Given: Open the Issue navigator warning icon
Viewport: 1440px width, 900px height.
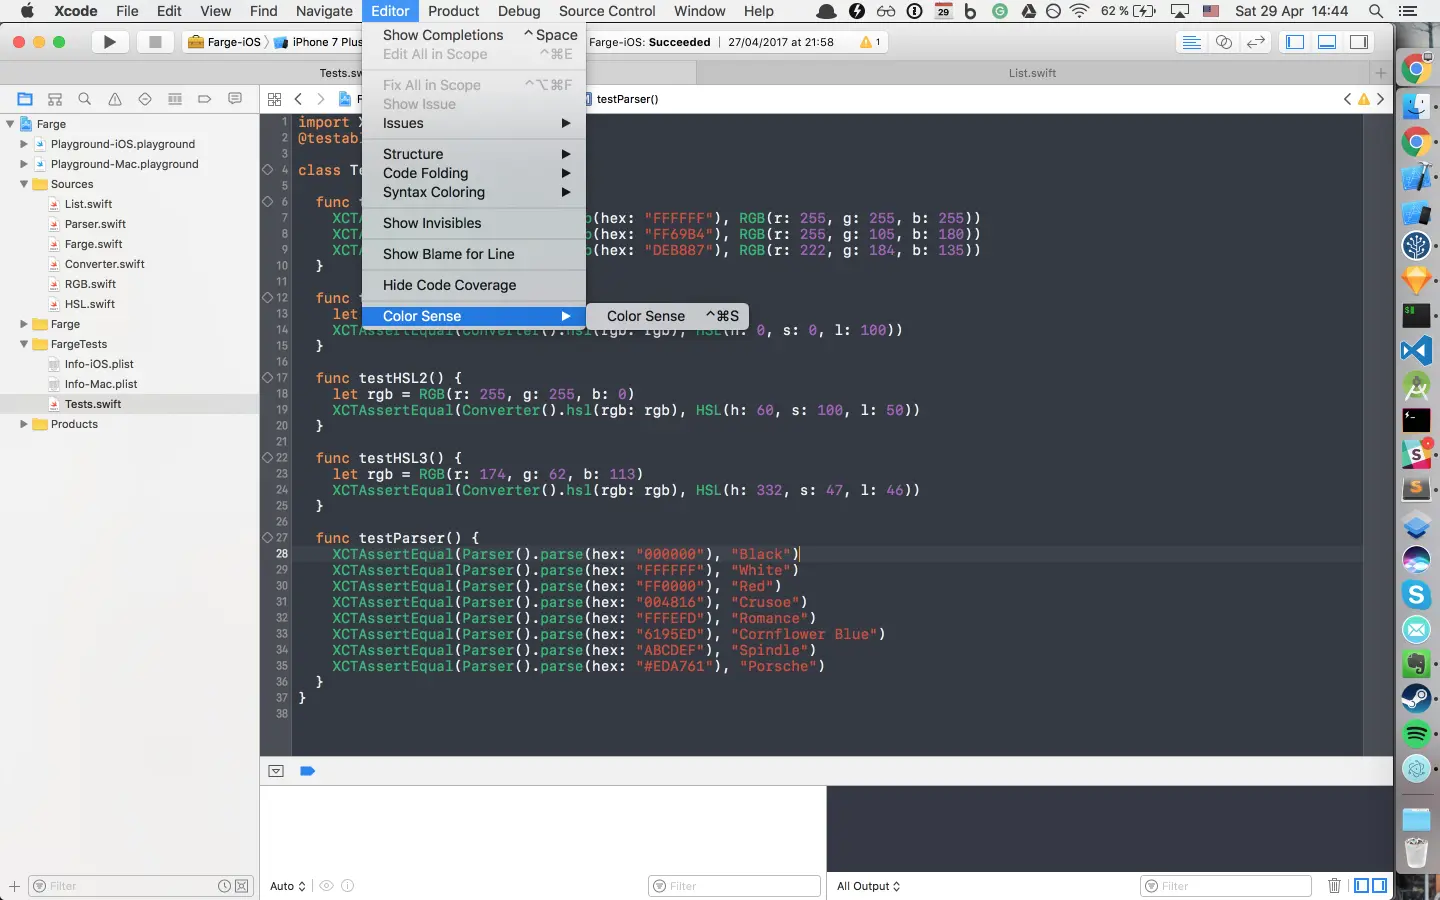Looking at the screenshot, I should [x=115, y=99].
